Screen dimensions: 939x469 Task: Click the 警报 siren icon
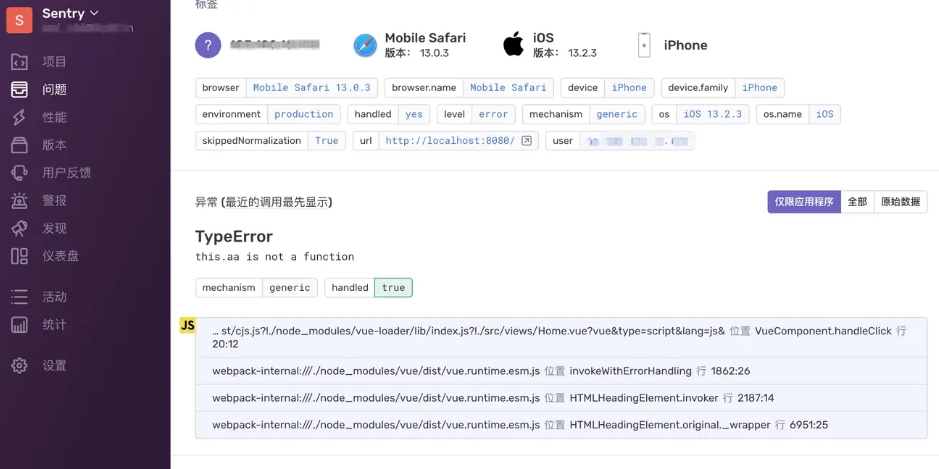(x=19, y=201)
